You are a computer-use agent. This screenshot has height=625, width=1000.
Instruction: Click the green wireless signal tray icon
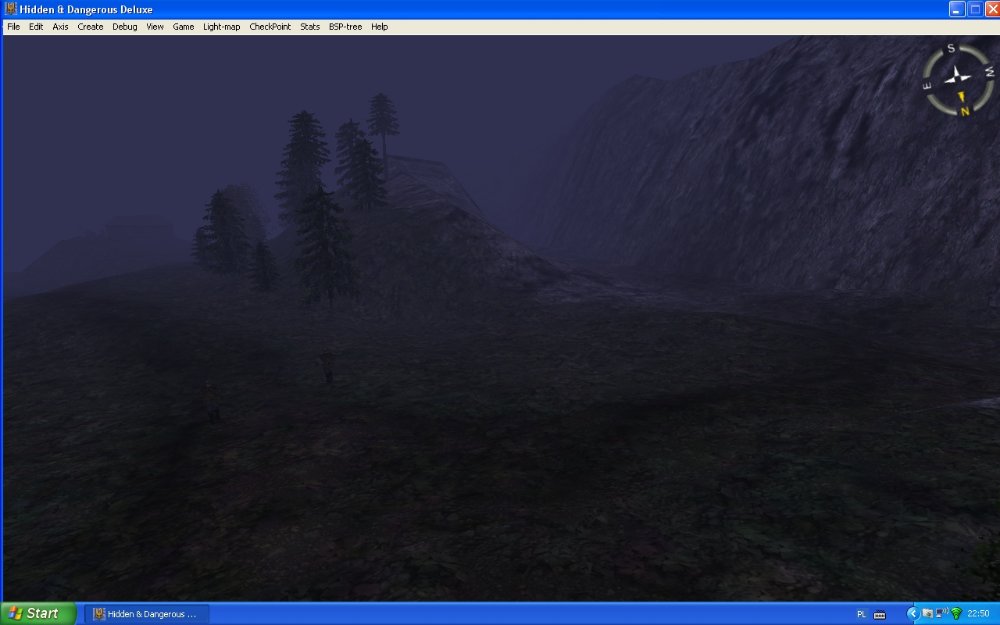[956, 613]
